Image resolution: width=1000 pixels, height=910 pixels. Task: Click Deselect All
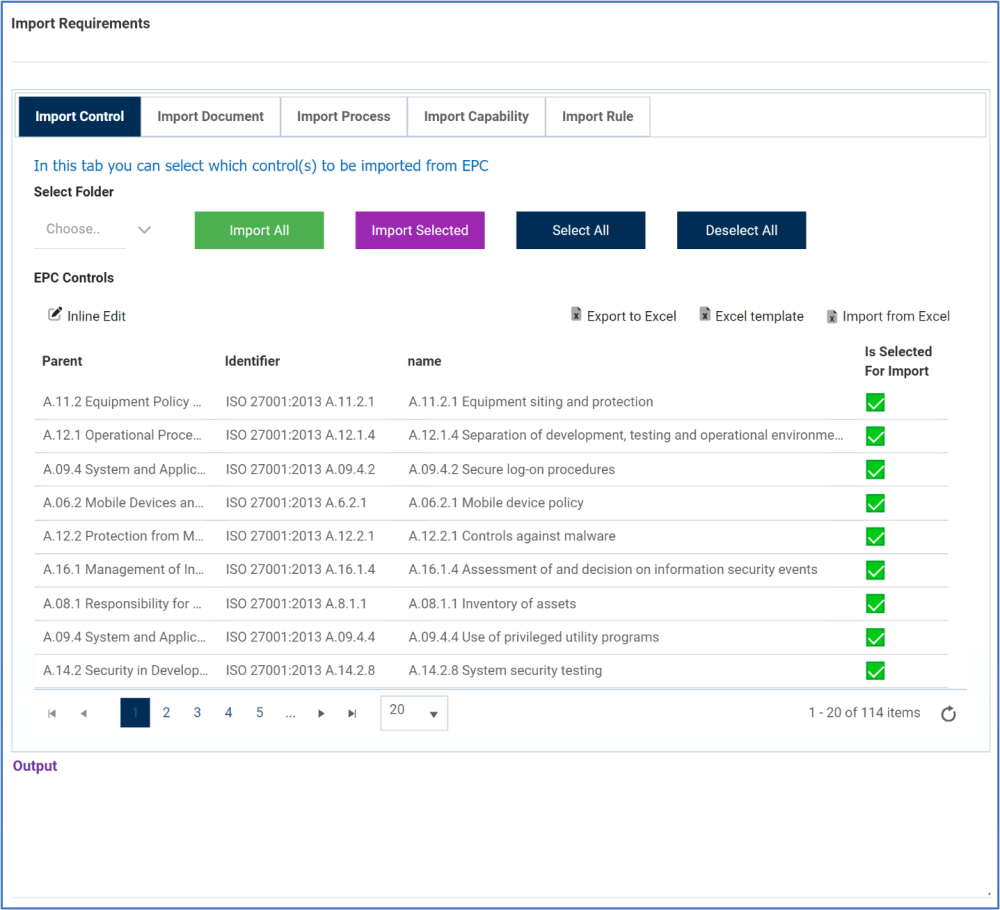741,230
